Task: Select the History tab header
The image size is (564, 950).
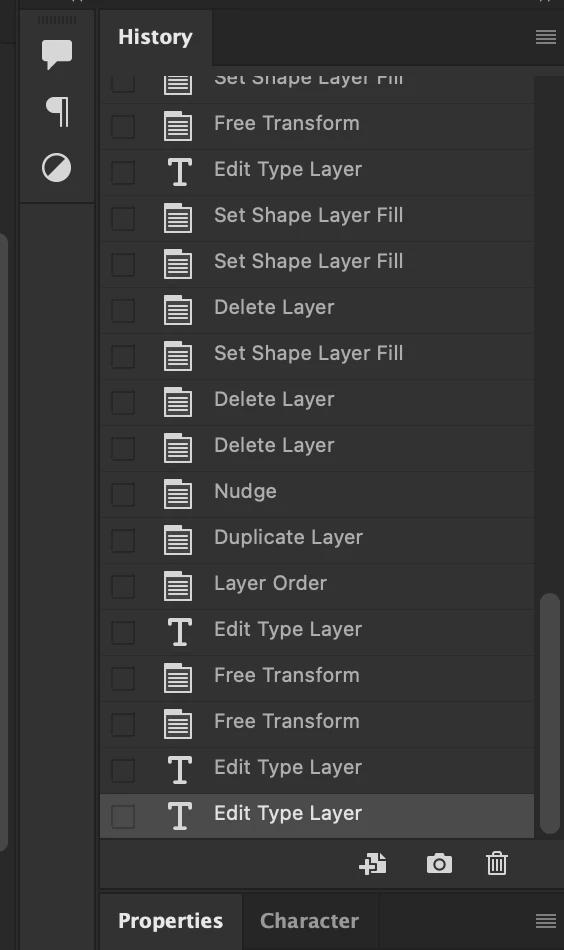Action: pos(156,37)
